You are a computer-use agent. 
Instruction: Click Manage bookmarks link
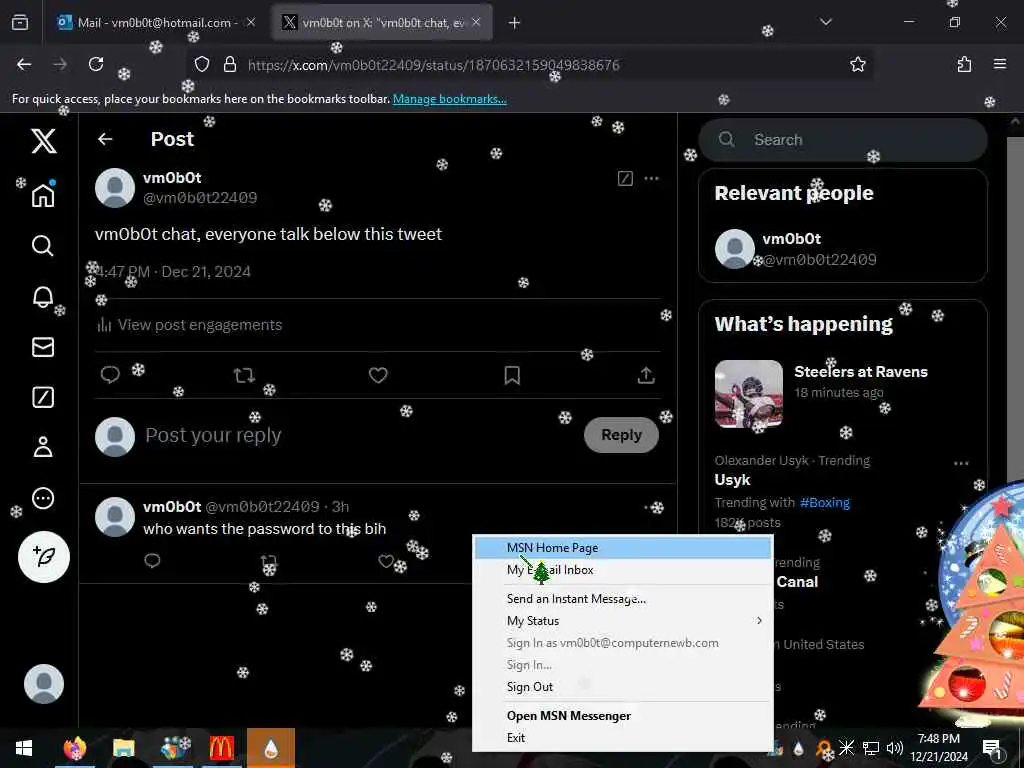[449, 99]
